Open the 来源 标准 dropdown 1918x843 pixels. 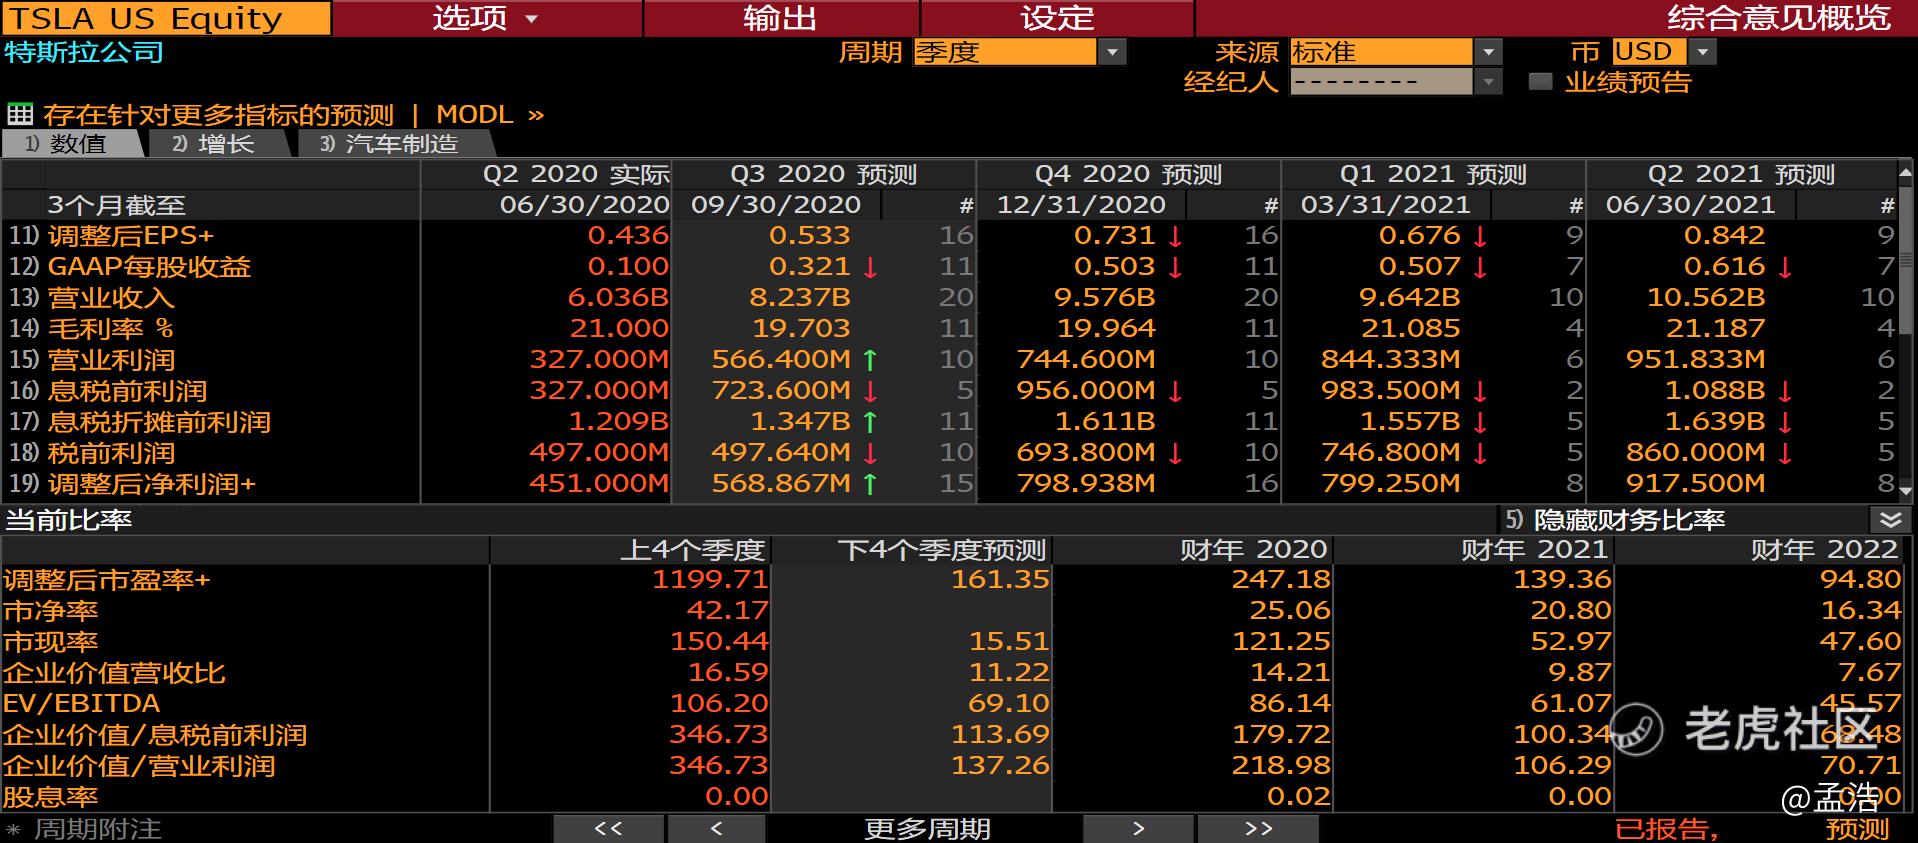[1489, 52]
